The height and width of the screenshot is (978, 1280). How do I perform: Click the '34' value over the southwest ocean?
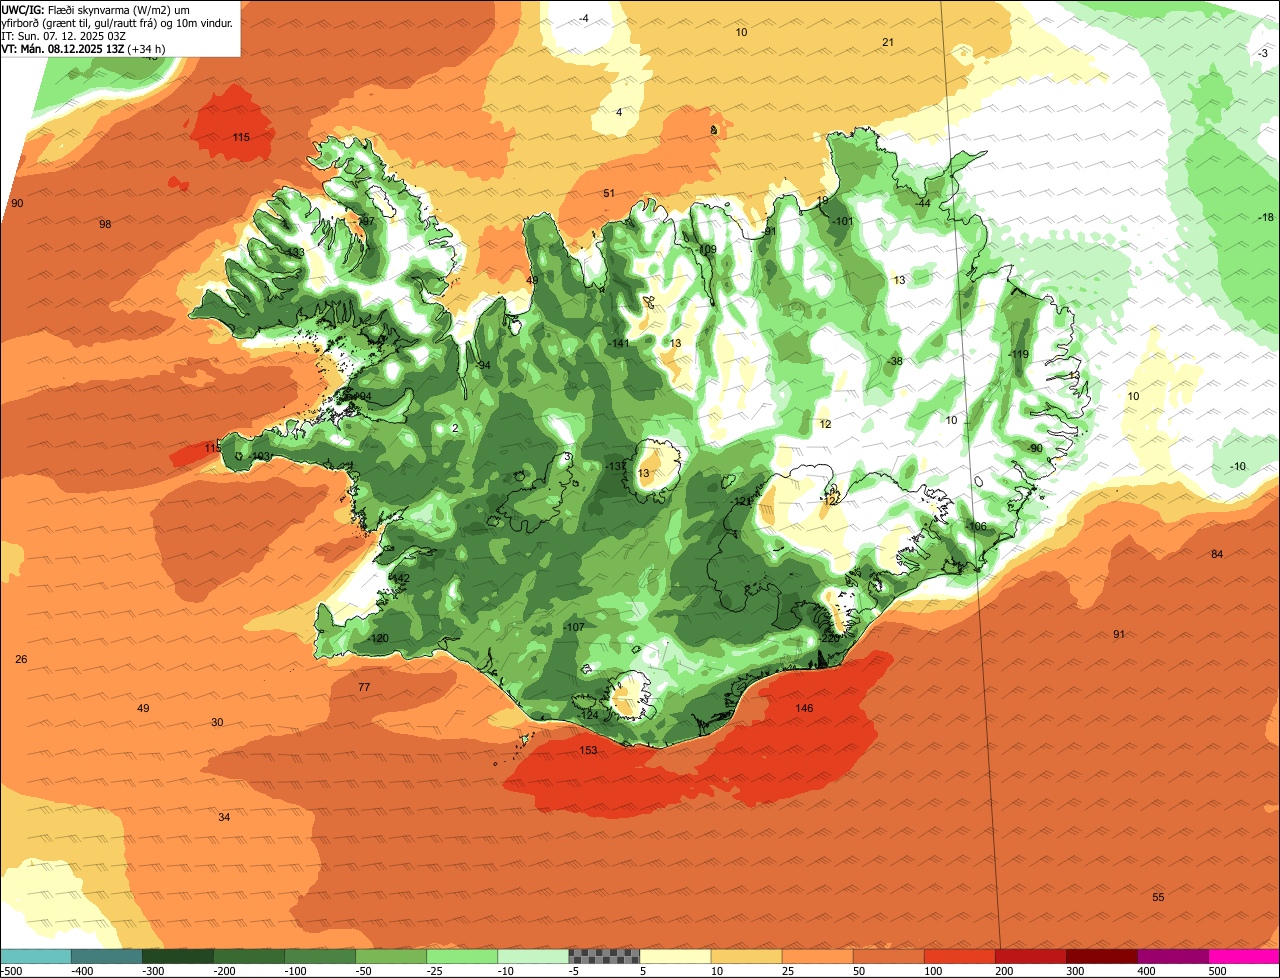[224, 817]
